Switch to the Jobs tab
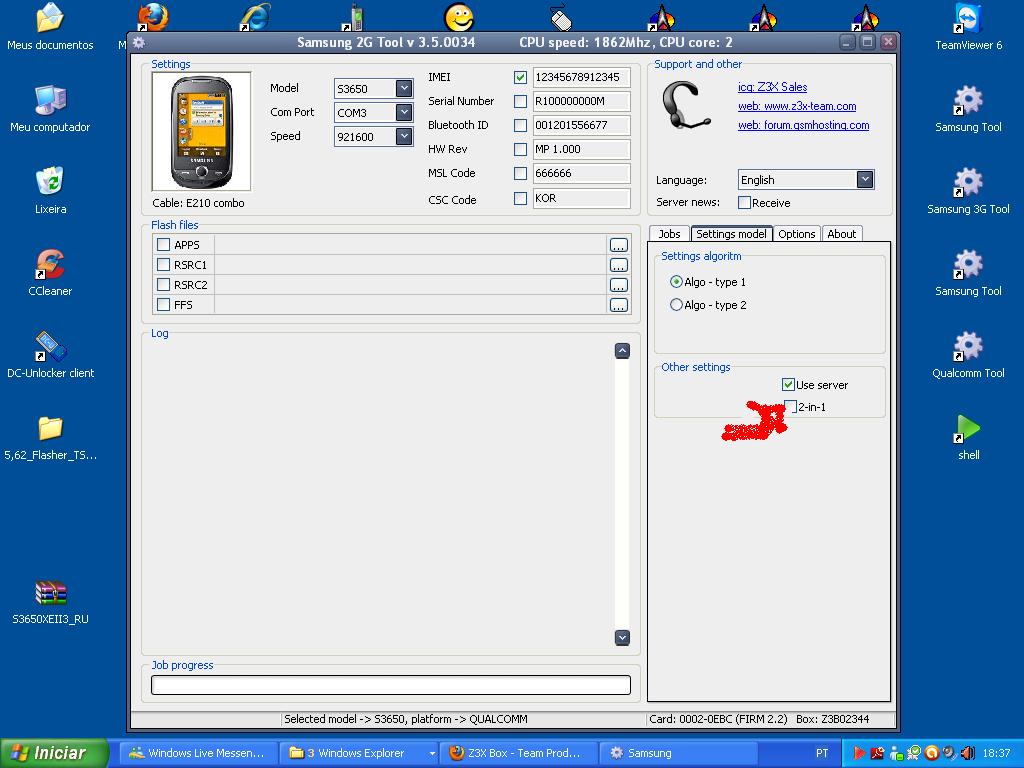The image size is (1024, 768). (669, 234)
